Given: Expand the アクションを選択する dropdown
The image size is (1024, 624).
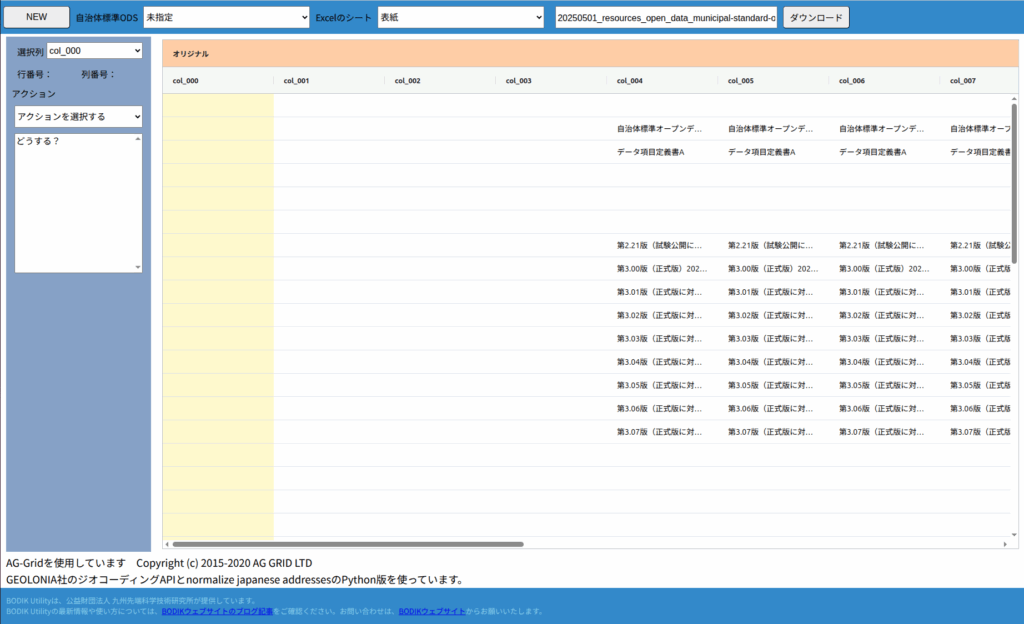Looking at the screenshot, I should (78, 117).
